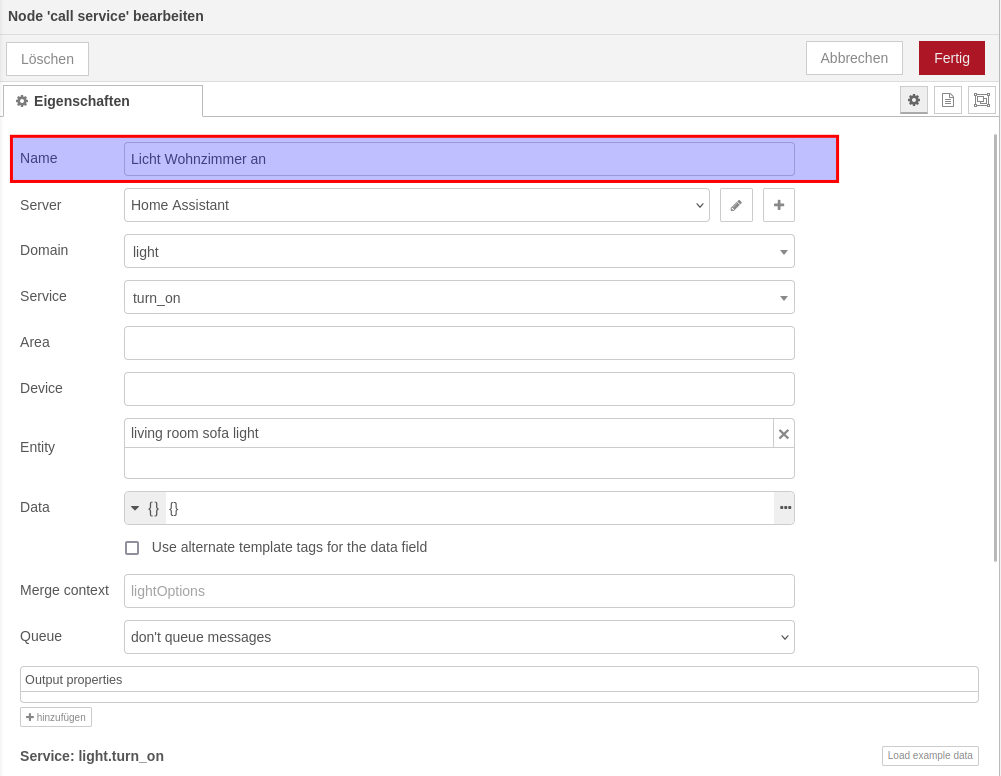Viewport: 1001px width, 776px height.
Task: Click the pencil icon to edit server
Action: coord(736,205)
